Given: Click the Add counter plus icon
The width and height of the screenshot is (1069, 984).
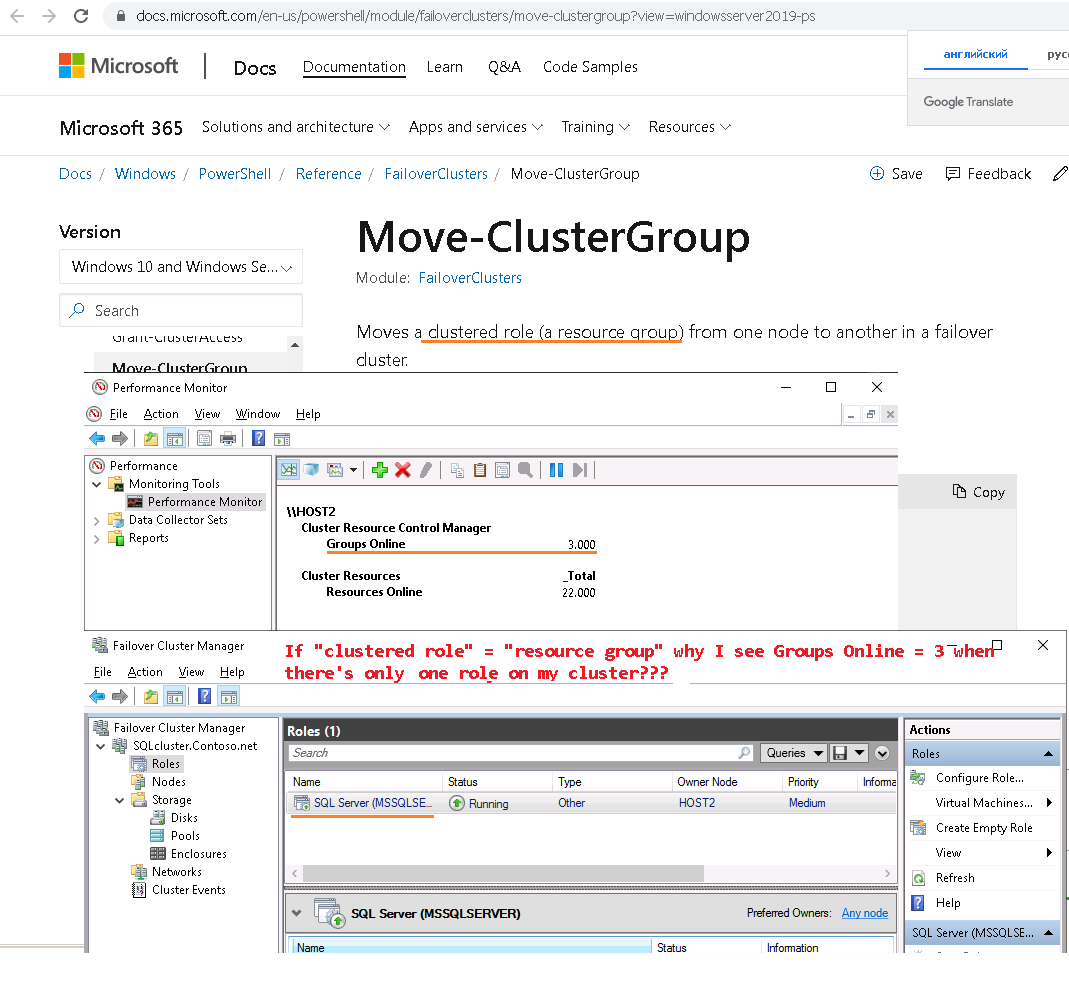Looking at the screenshot, I should click(378, 469).
